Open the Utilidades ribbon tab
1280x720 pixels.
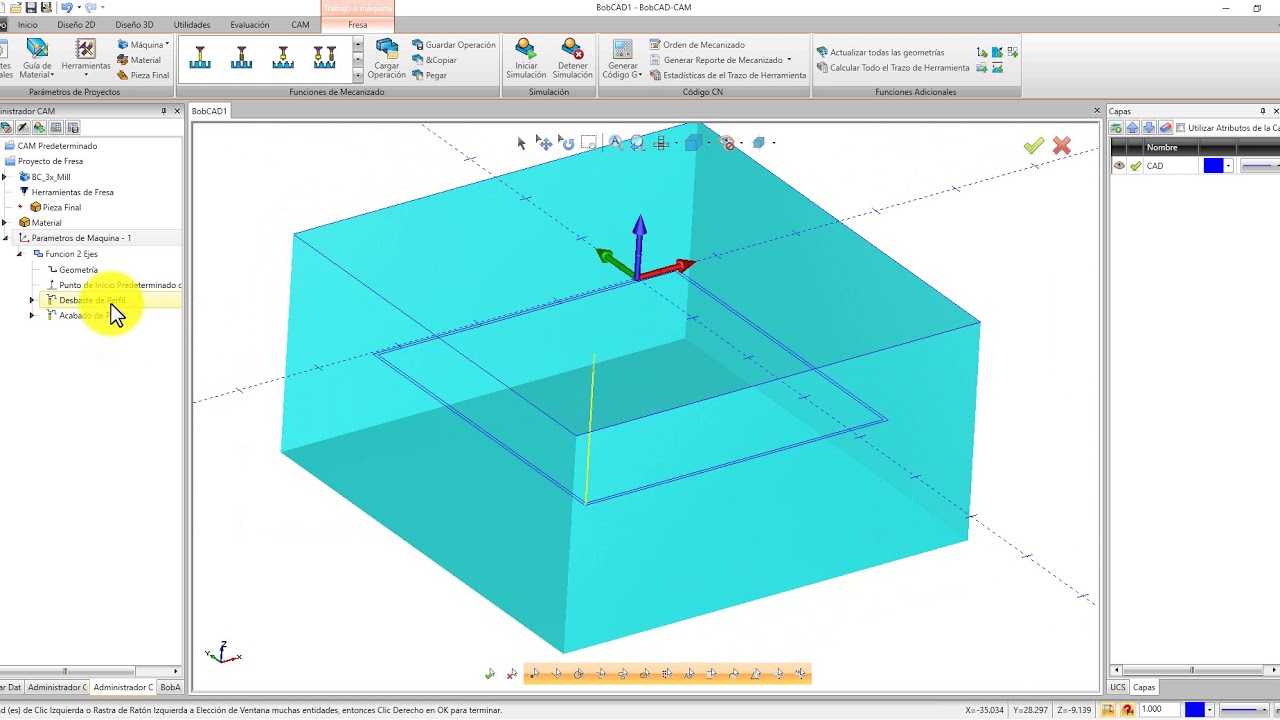click(192, 24)
